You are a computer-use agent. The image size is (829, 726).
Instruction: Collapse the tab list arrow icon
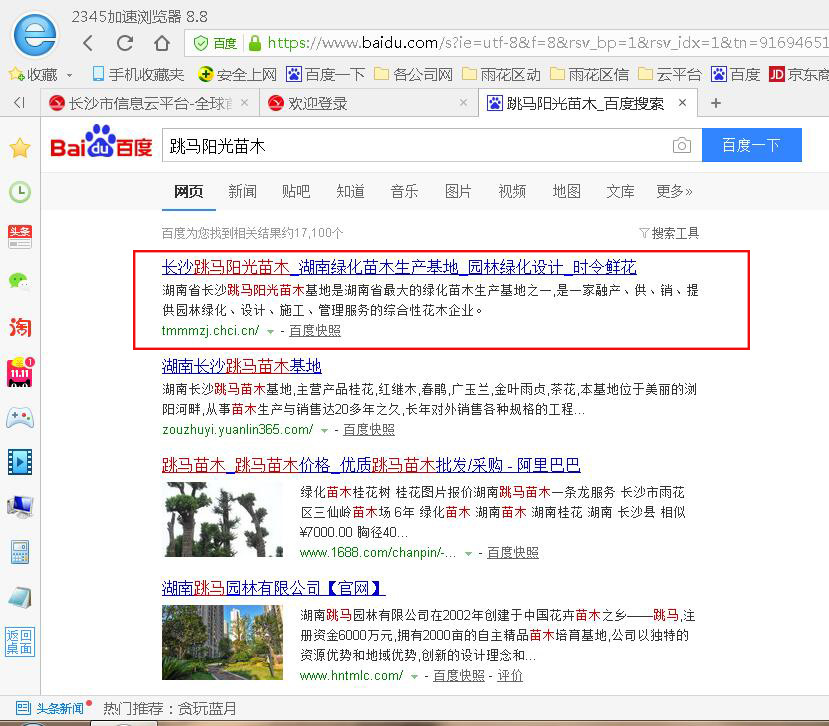[20, 103]
